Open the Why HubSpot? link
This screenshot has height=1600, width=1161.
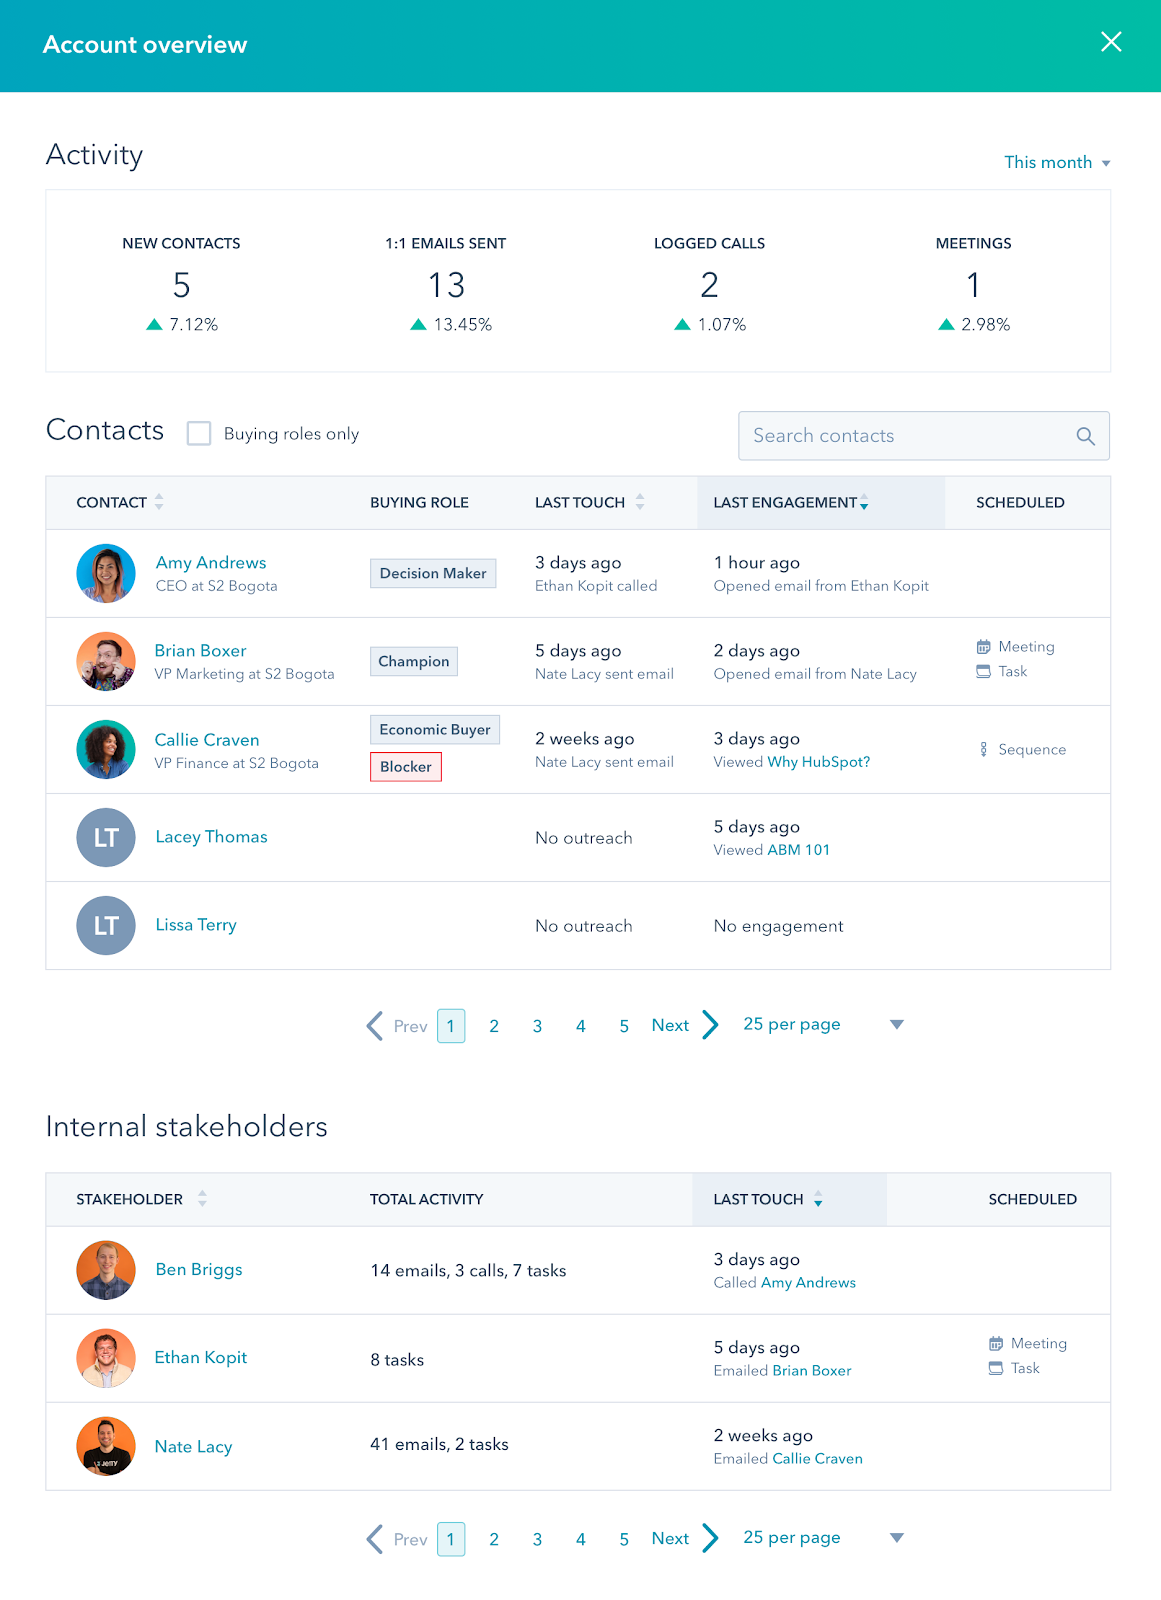(818, 762)
